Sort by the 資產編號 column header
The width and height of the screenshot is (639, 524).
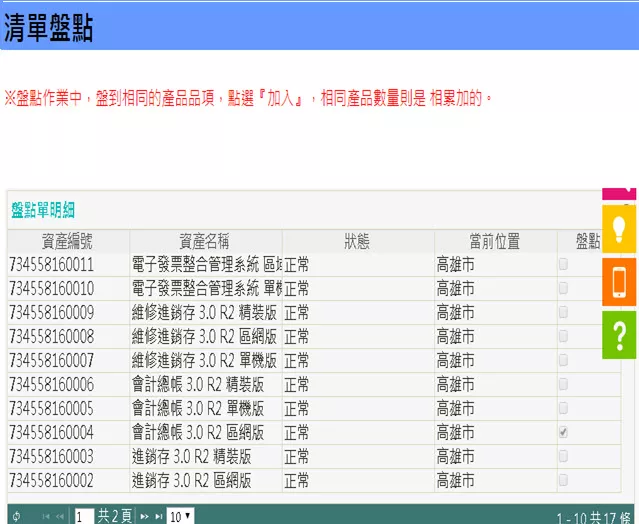[x=67, y=241]
